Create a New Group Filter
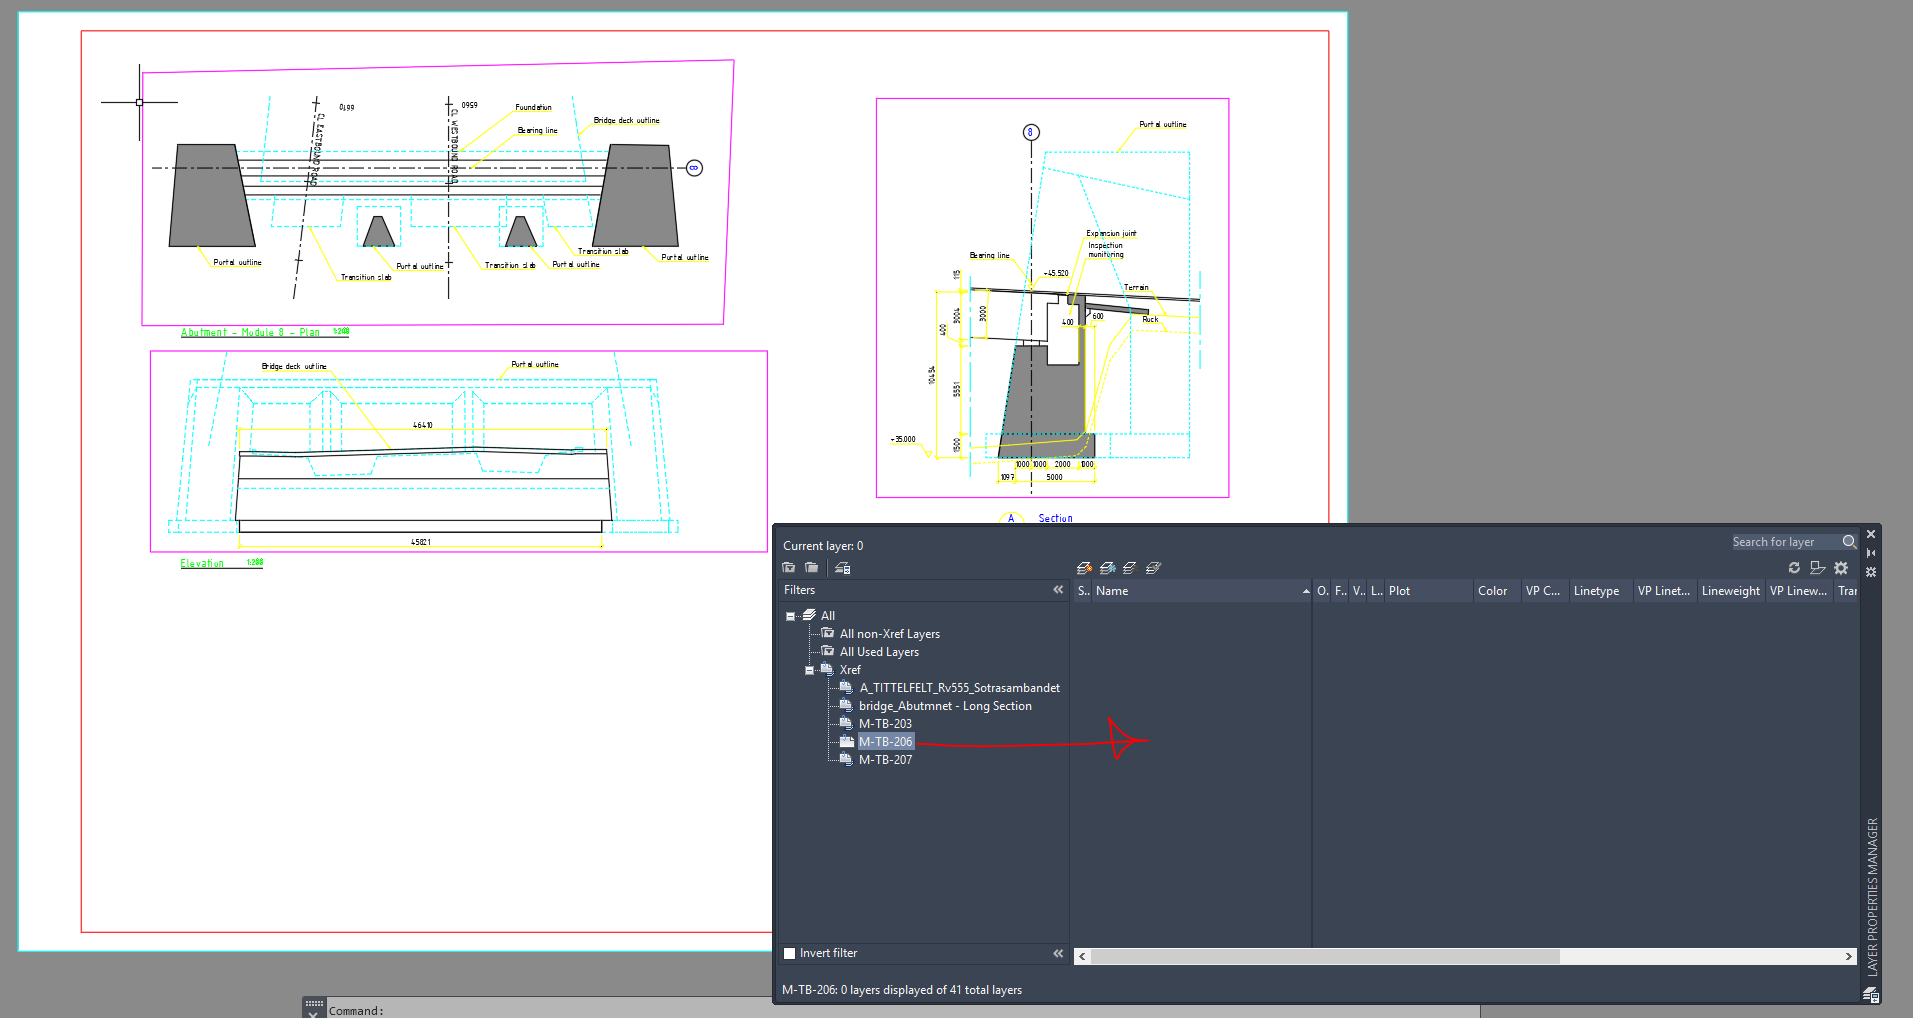 [811, 567]
